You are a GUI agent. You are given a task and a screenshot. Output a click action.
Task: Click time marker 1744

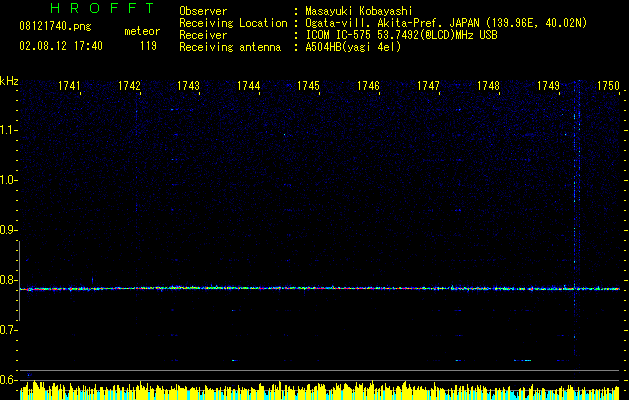coord(249,86)
